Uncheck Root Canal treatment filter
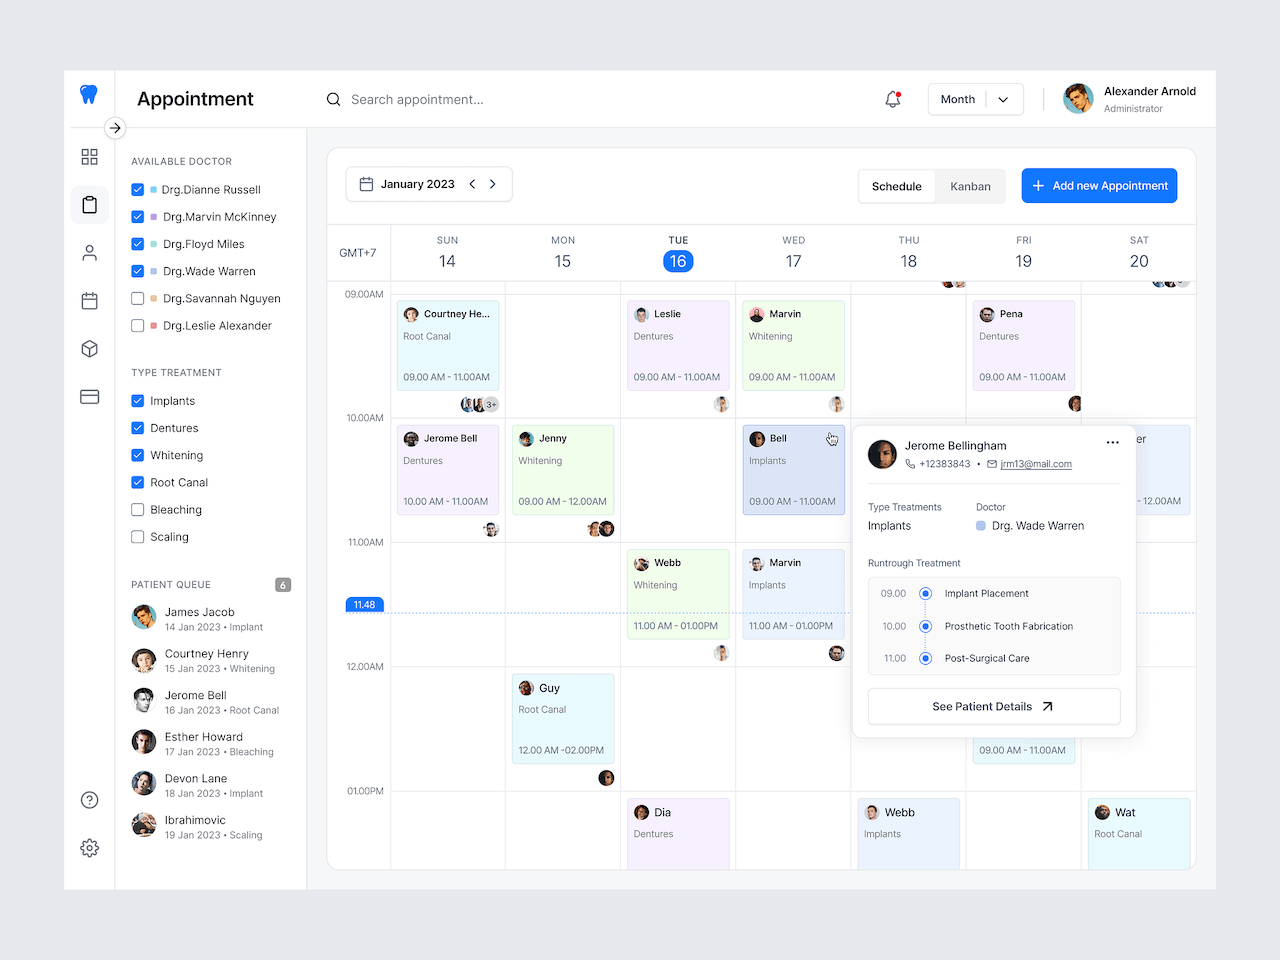The image size is (1280, 960). [138, 482]
